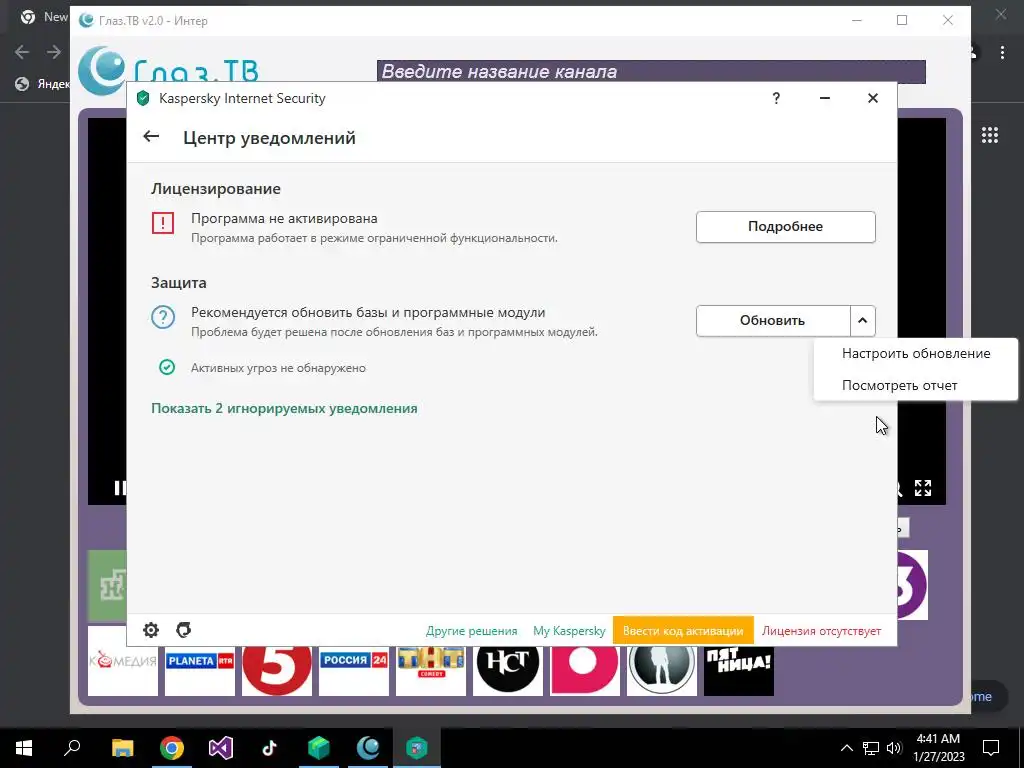Open Windows Start menu
Image resolution: width=1024 pixels, height=768 pixels.
(24, 748)
